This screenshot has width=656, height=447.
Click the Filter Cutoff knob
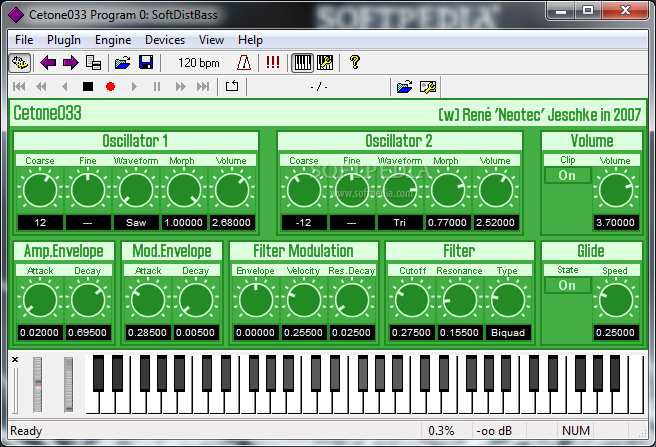coord(412,300)
